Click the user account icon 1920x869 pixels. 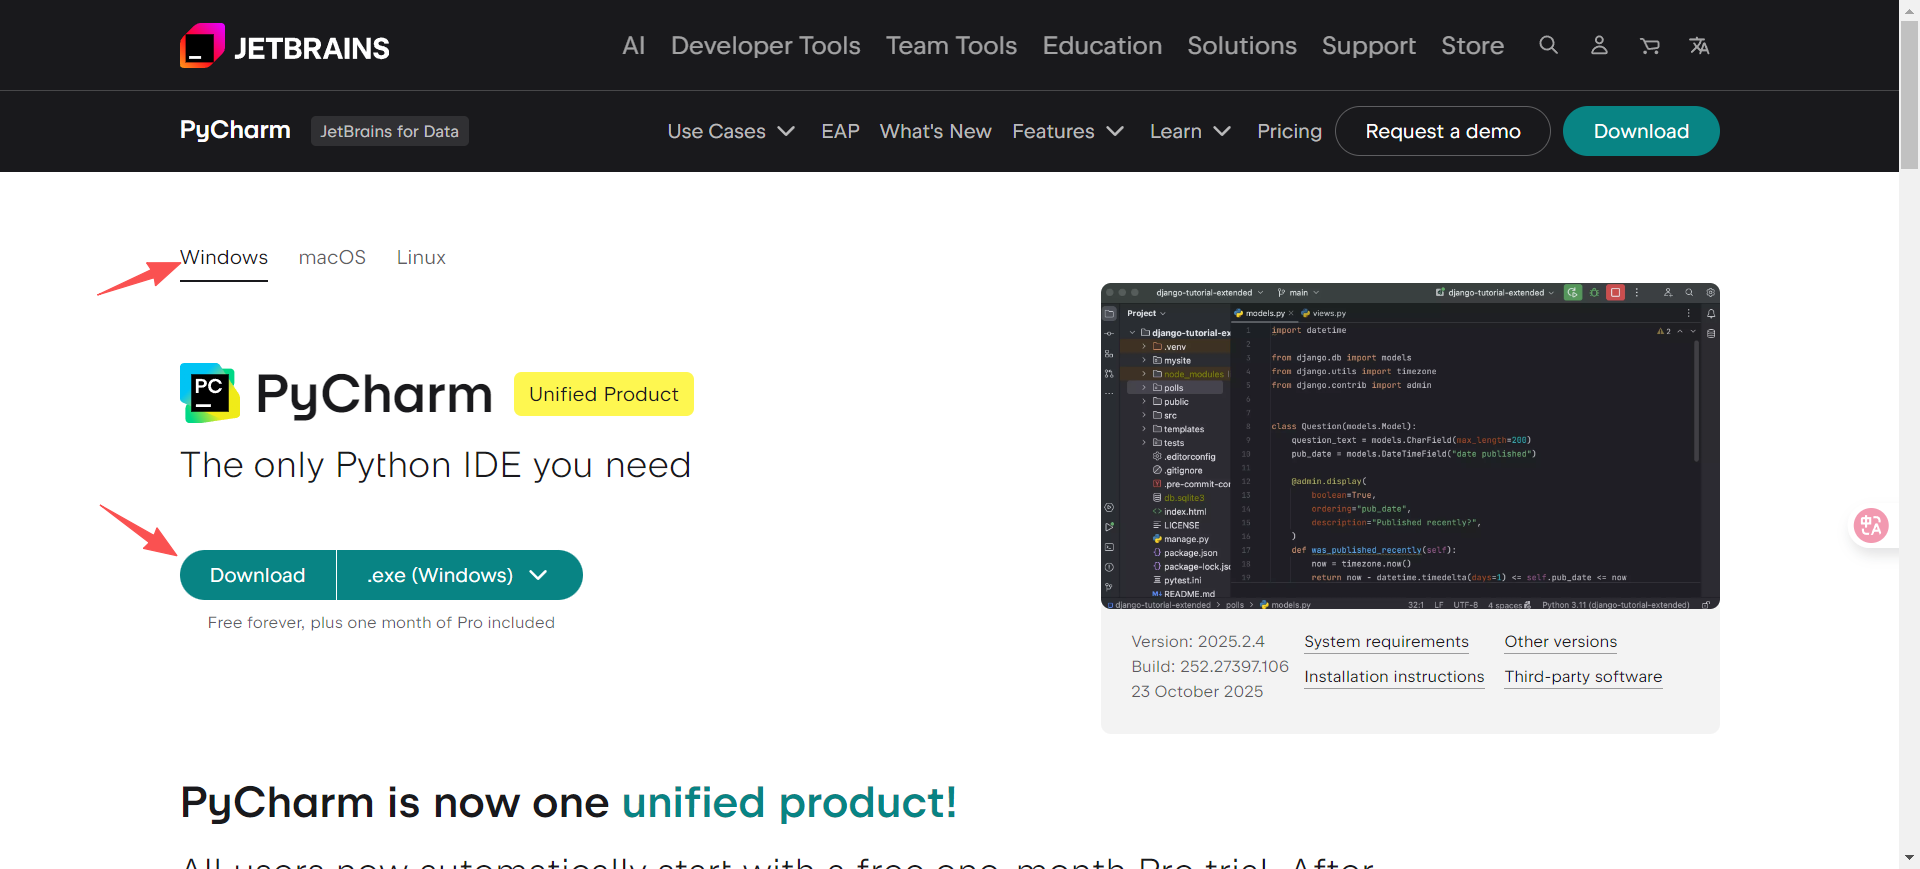click(1599, 45)
